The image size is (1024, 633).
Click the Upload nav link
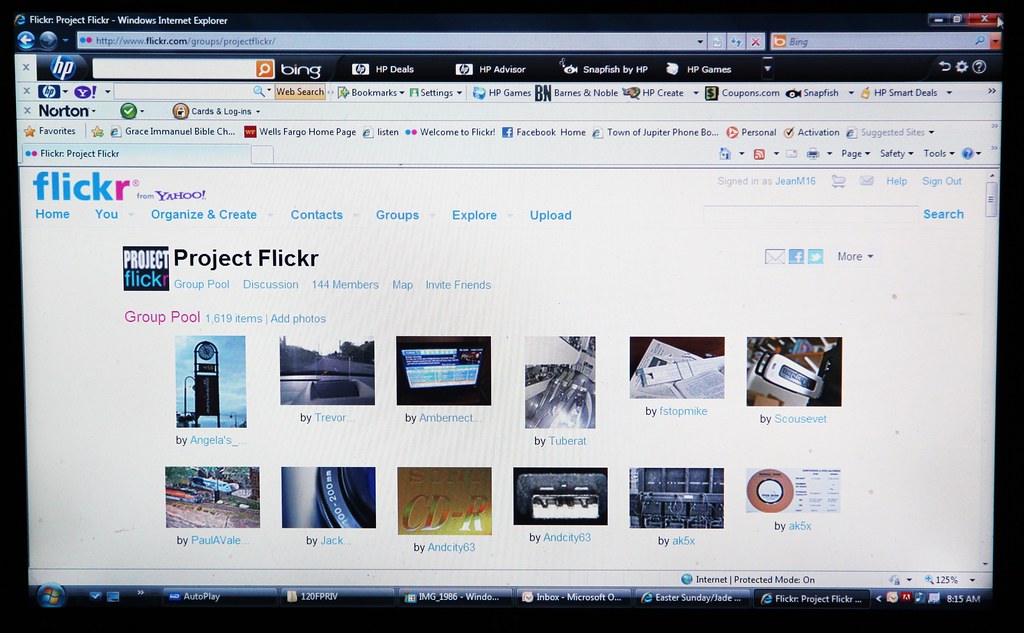551,215
